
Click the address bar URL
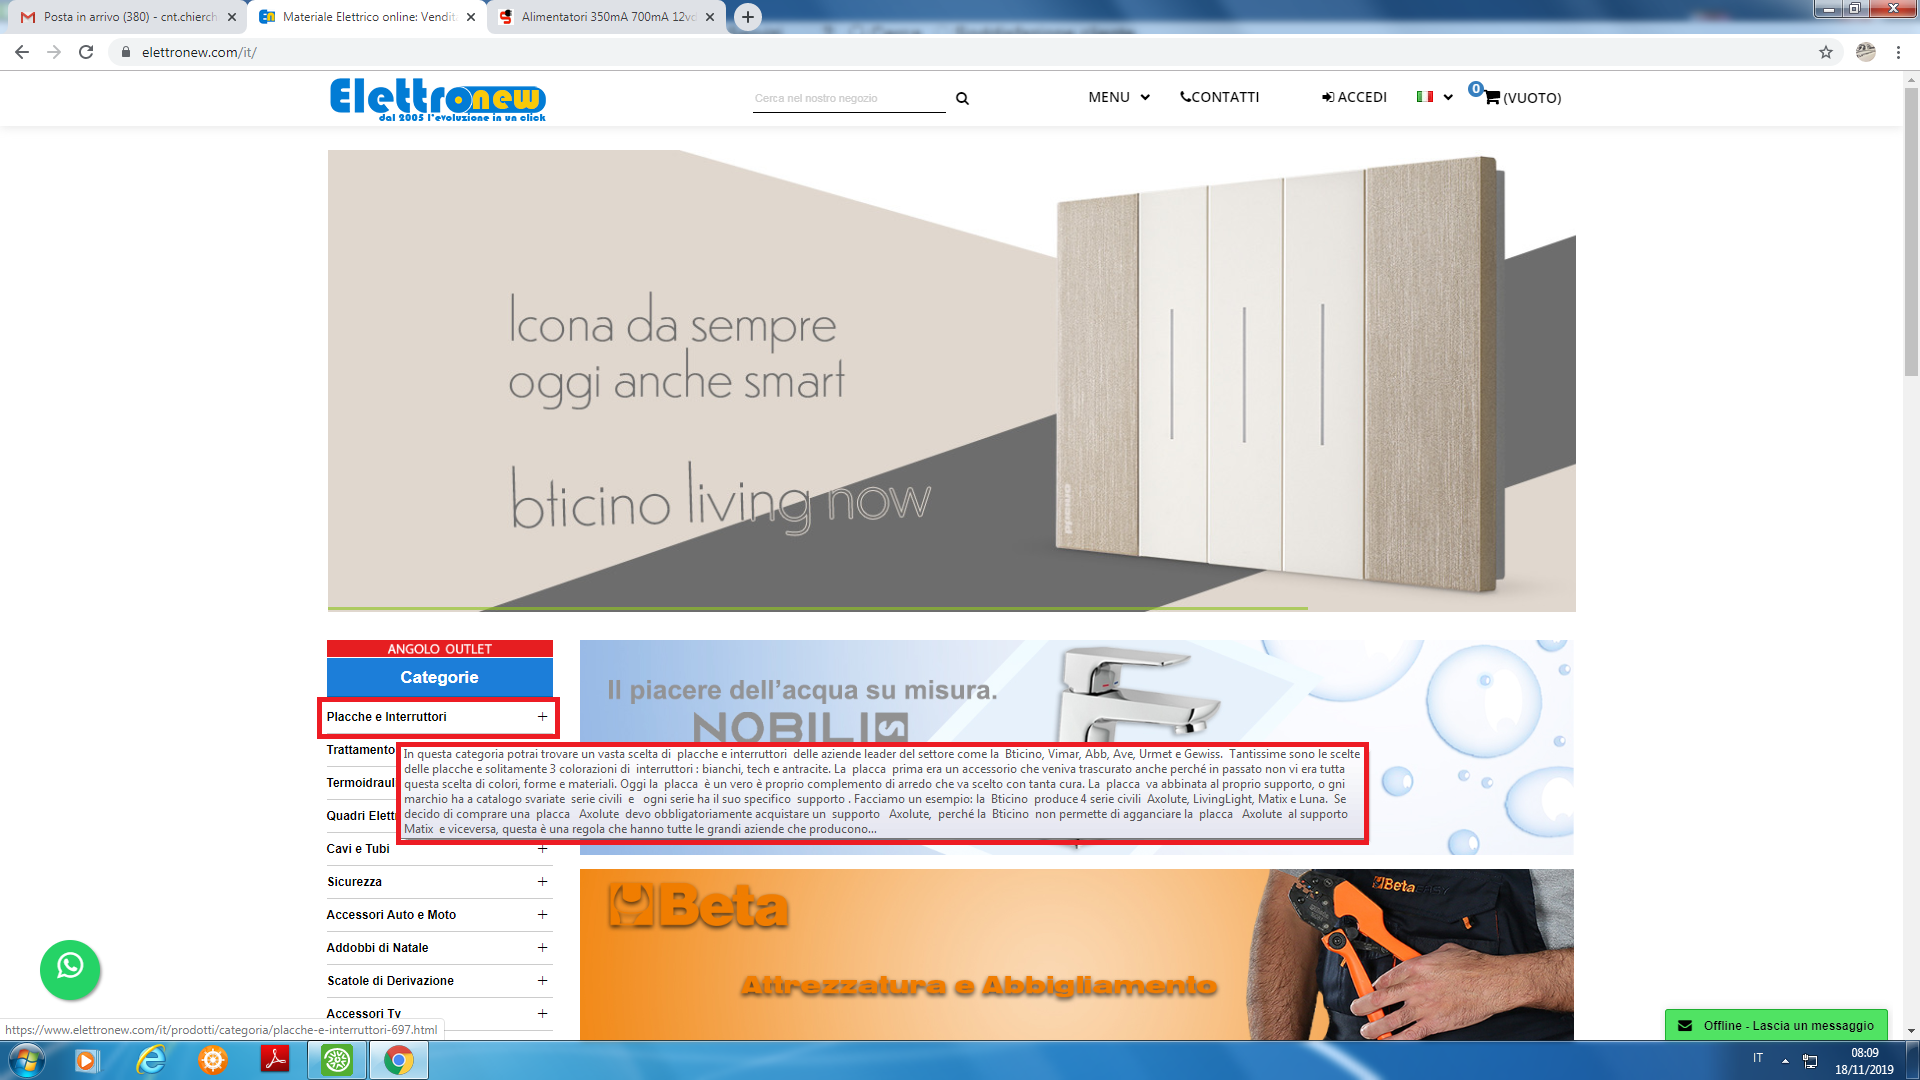199,52
